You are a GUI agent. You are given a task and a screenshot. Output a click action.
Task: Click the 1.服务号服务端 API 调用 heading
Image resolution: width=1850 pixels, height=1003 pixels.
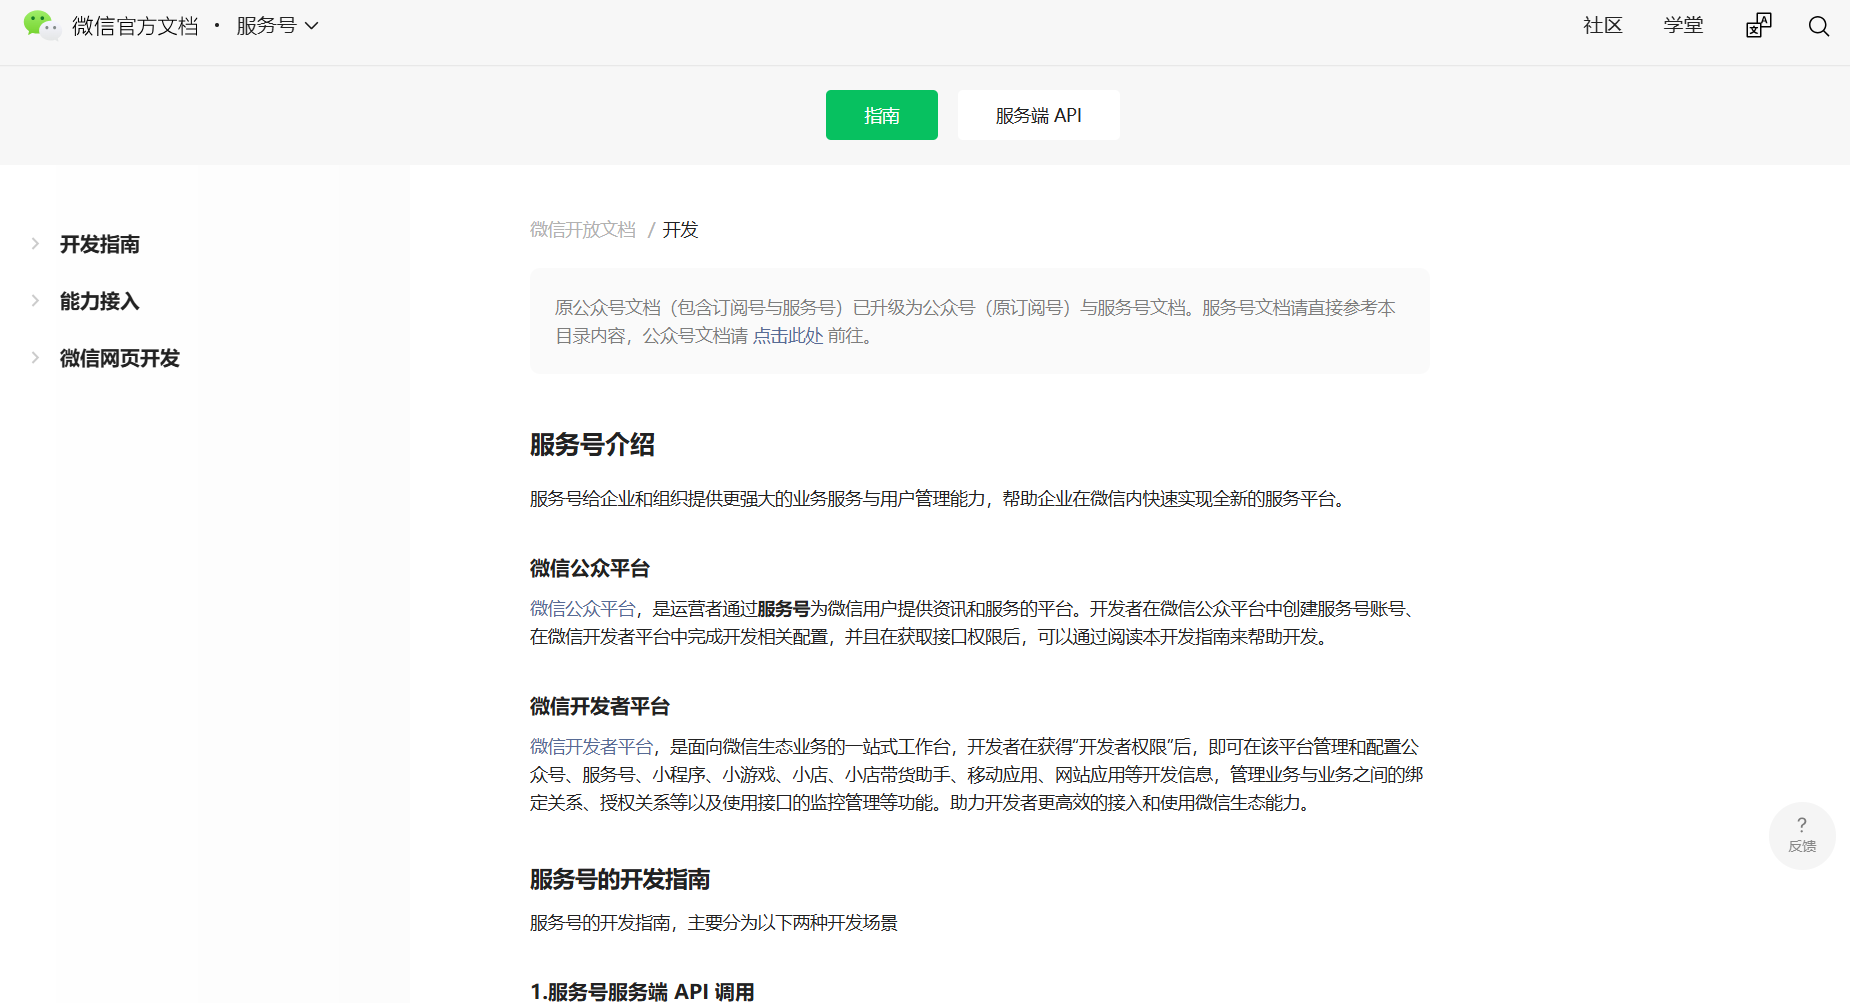click(642, 991)
